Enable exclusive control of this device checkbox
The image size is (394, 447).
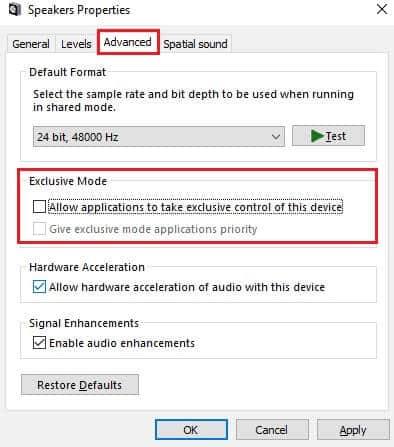pos(39,206)
